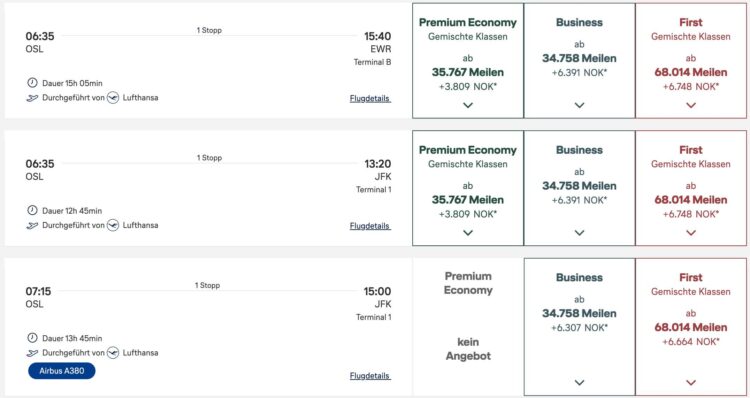
Task: Click Lufthansa logo on 07:15 departure flight
Action: coord(113,353)
